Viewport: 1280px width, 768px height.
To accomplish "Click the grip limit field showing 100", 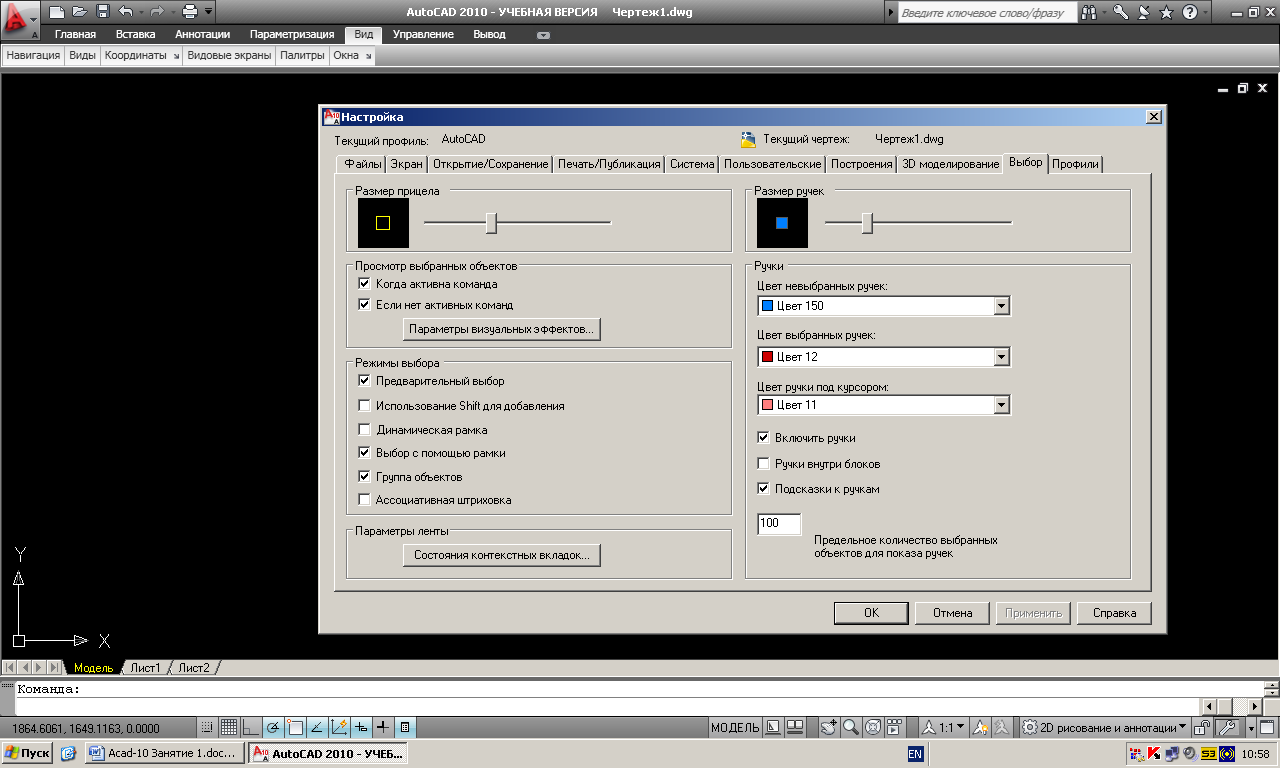I will [779, 524].
